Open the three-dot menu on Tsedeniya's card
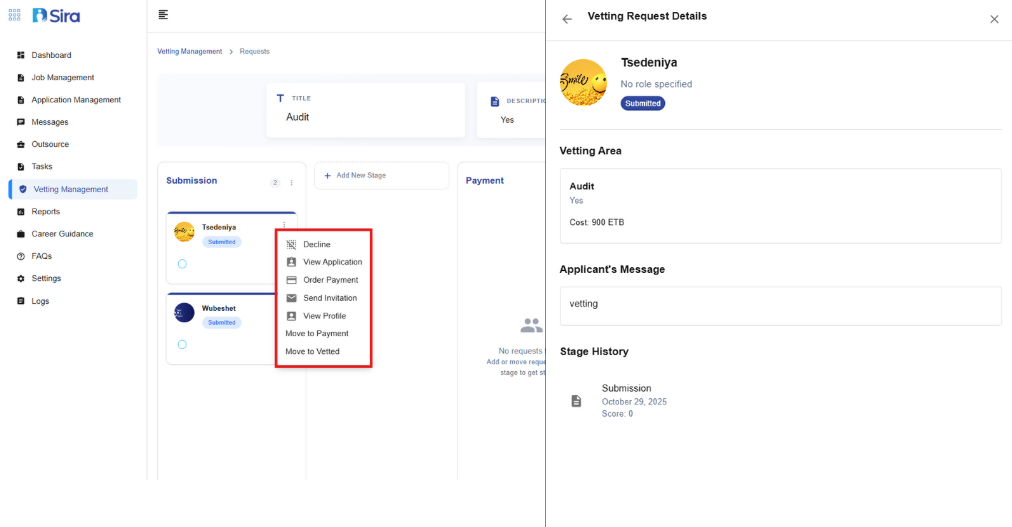 (284, 224)
